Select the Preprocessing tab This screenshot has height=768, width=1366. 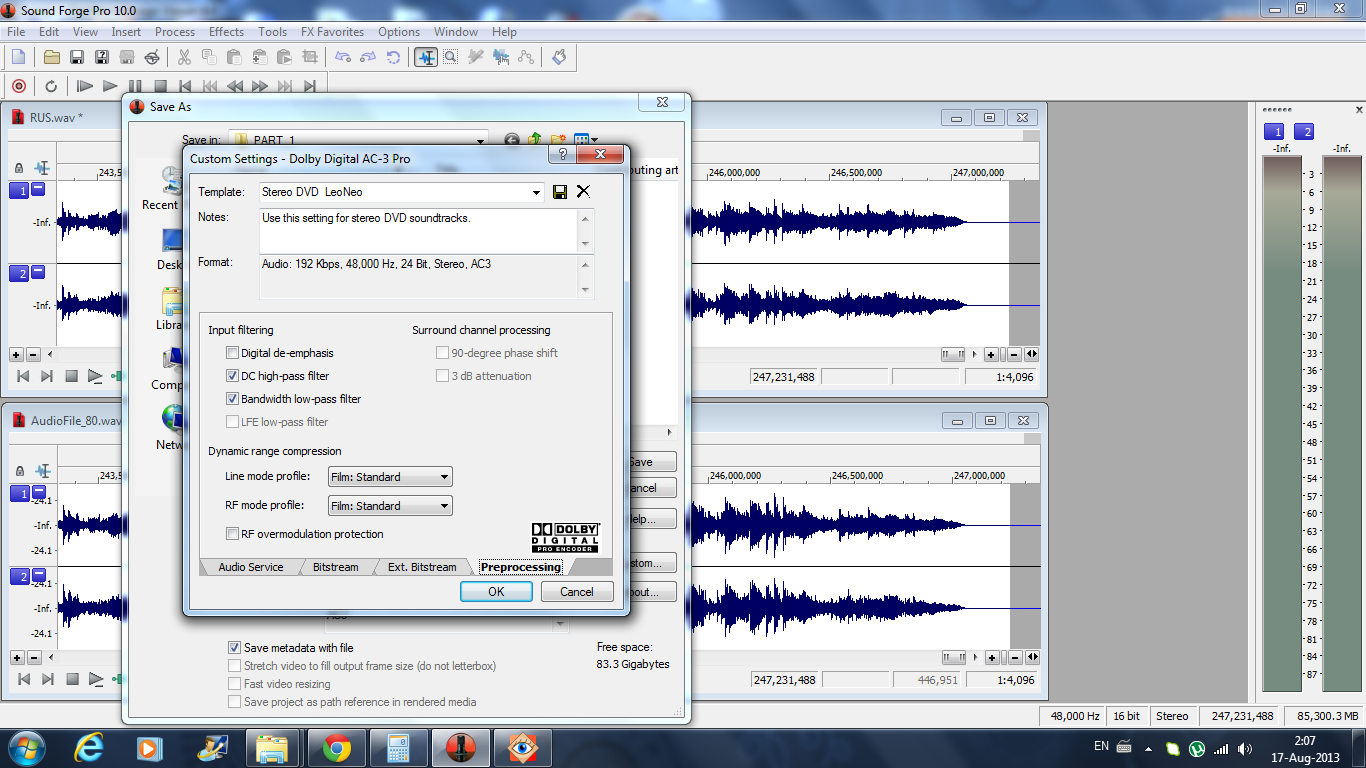521,567
